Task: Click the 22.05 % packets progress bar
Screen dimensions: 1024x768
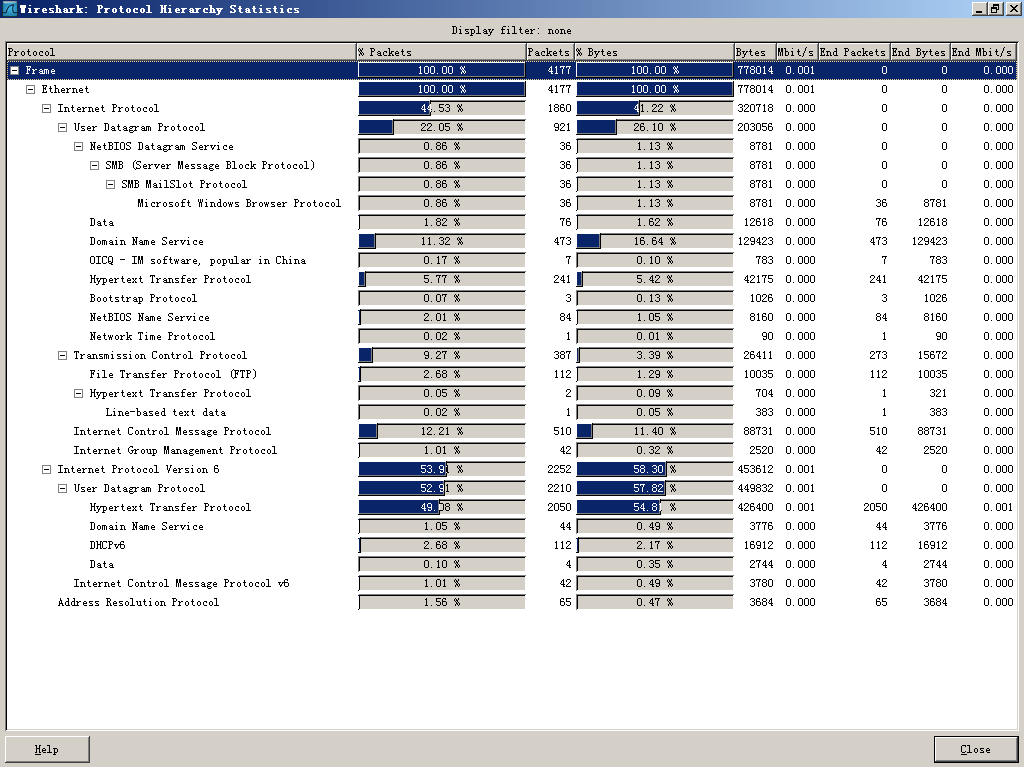Action: pos(441,127)
